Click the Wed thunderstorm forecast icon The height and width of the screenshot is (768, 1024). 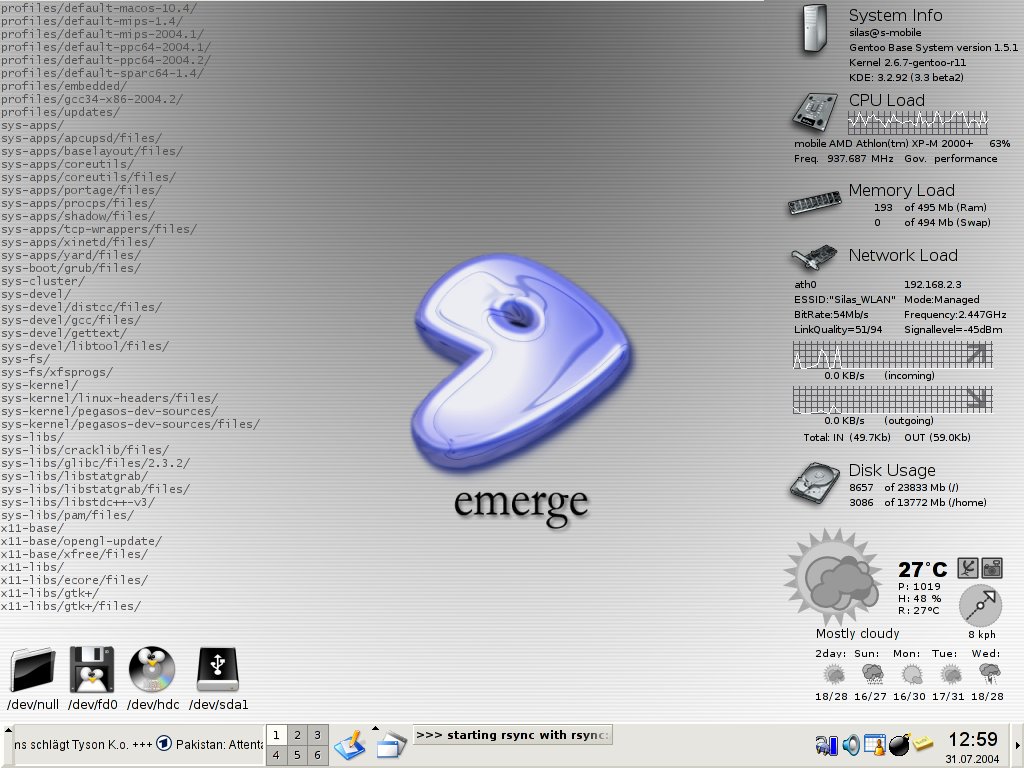(x=990, y=674)
